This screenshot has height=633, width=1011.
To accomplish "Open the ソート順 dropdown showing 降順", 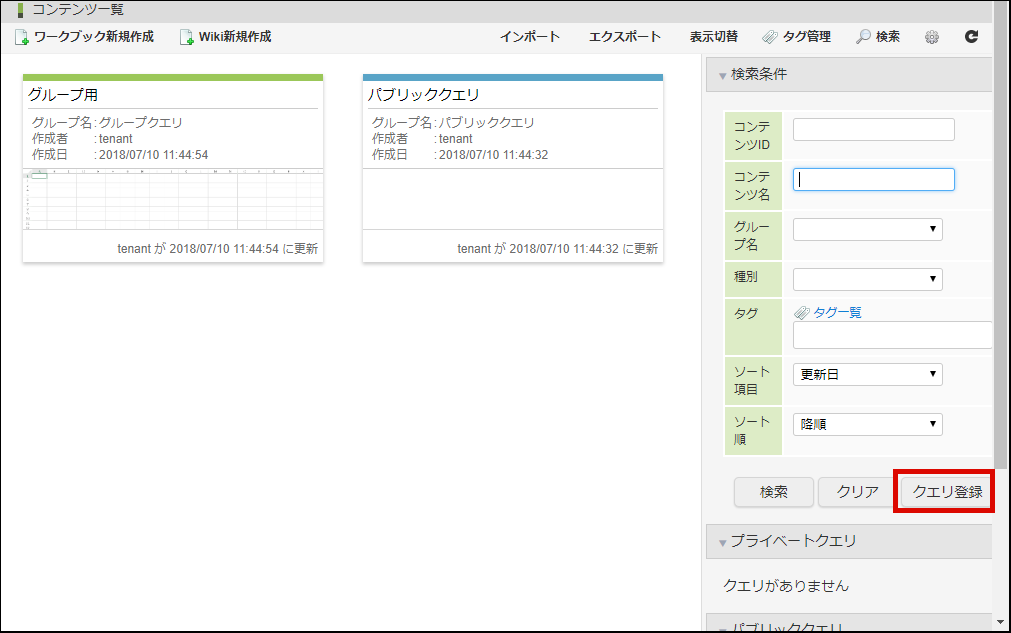I will [867, 424].
